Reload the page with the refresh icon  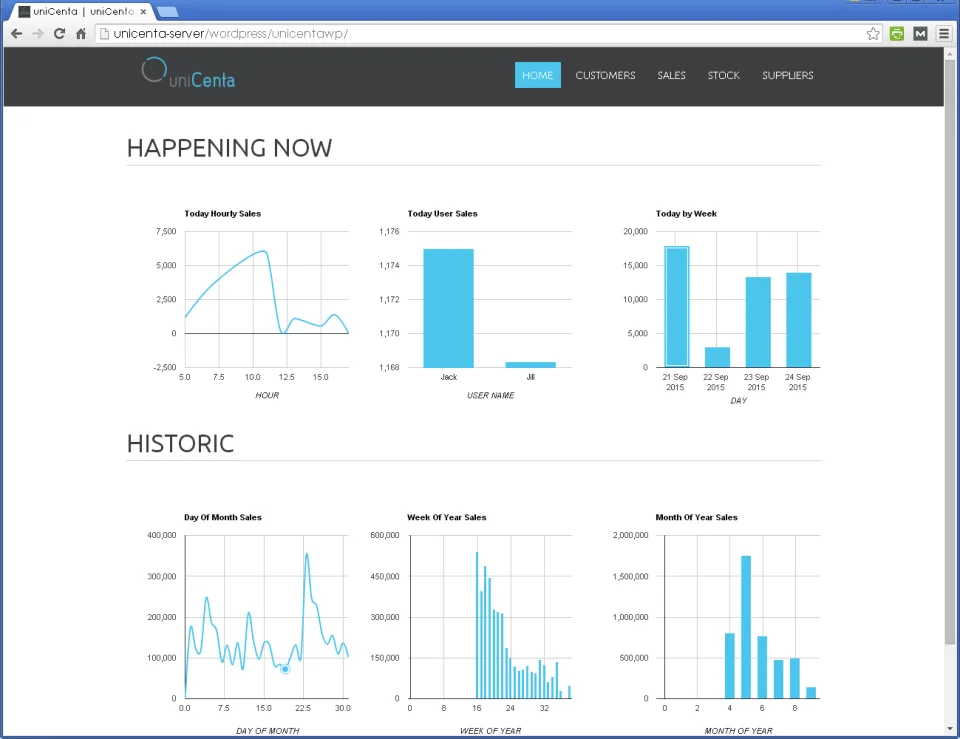pyautogui.click(x=59, y=34)
